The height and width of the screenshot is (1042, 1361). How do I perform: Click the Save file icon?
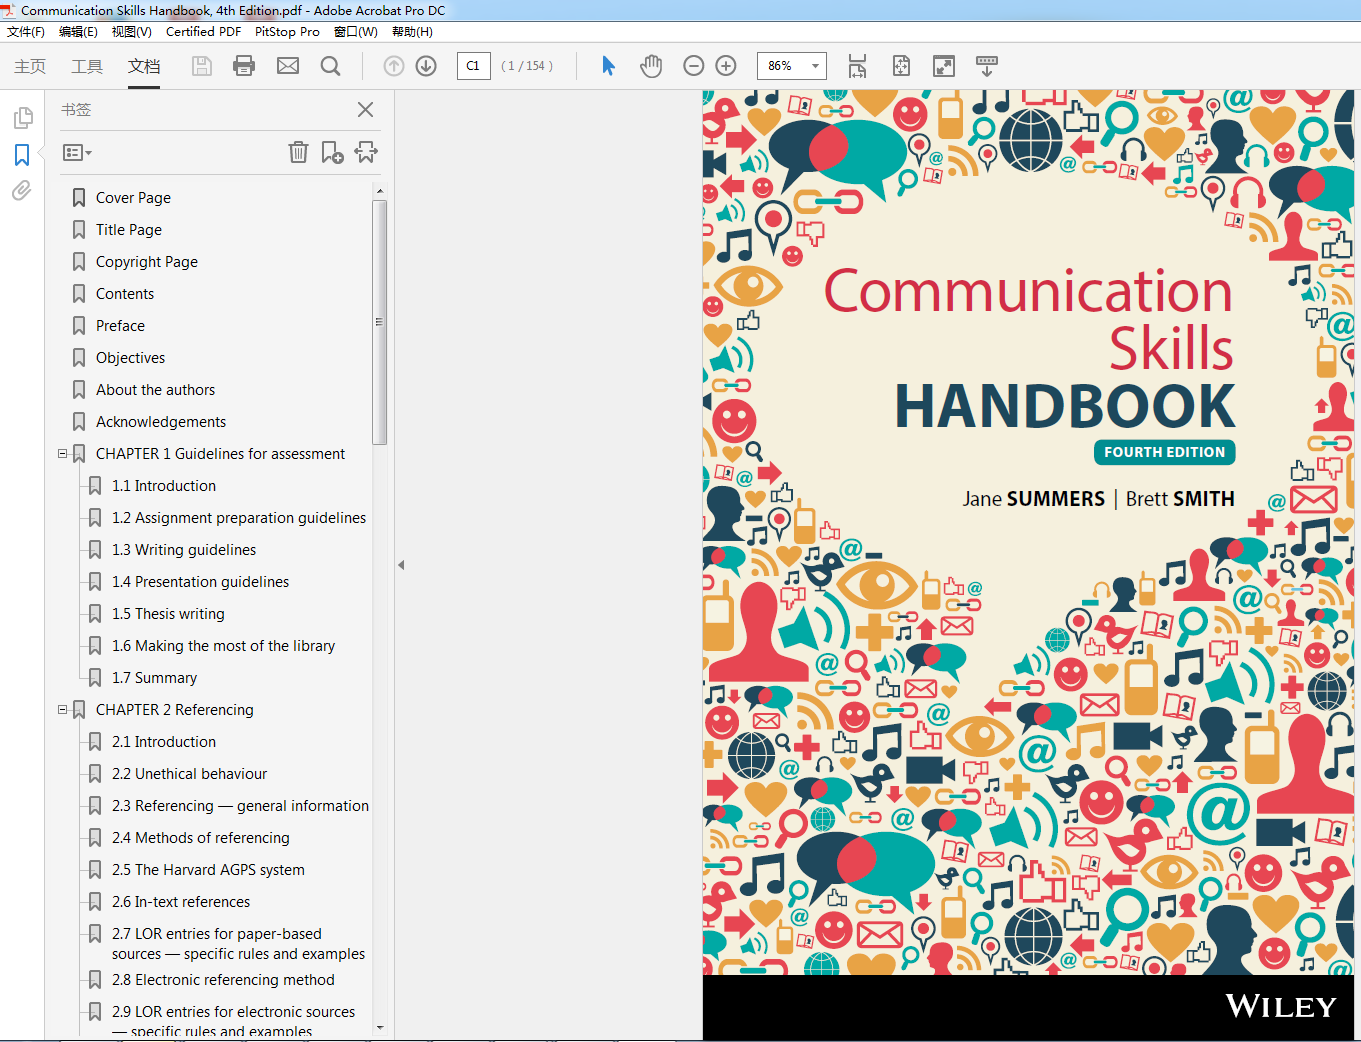(x=202, y=66)
